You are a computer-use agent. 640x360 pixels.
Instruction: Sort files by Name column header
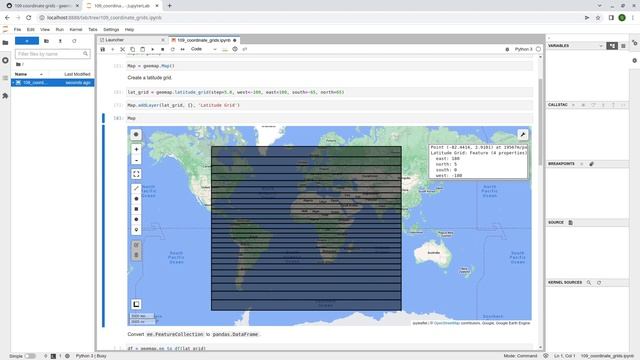21,74
